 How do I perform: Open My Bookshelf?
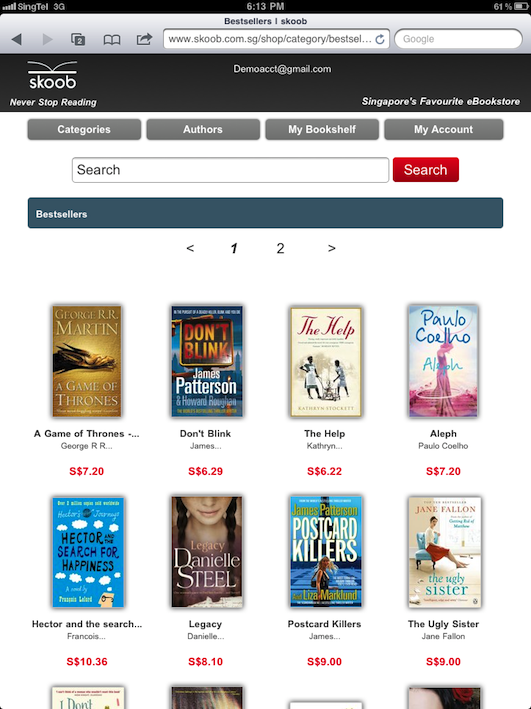[x=322, y=129]
